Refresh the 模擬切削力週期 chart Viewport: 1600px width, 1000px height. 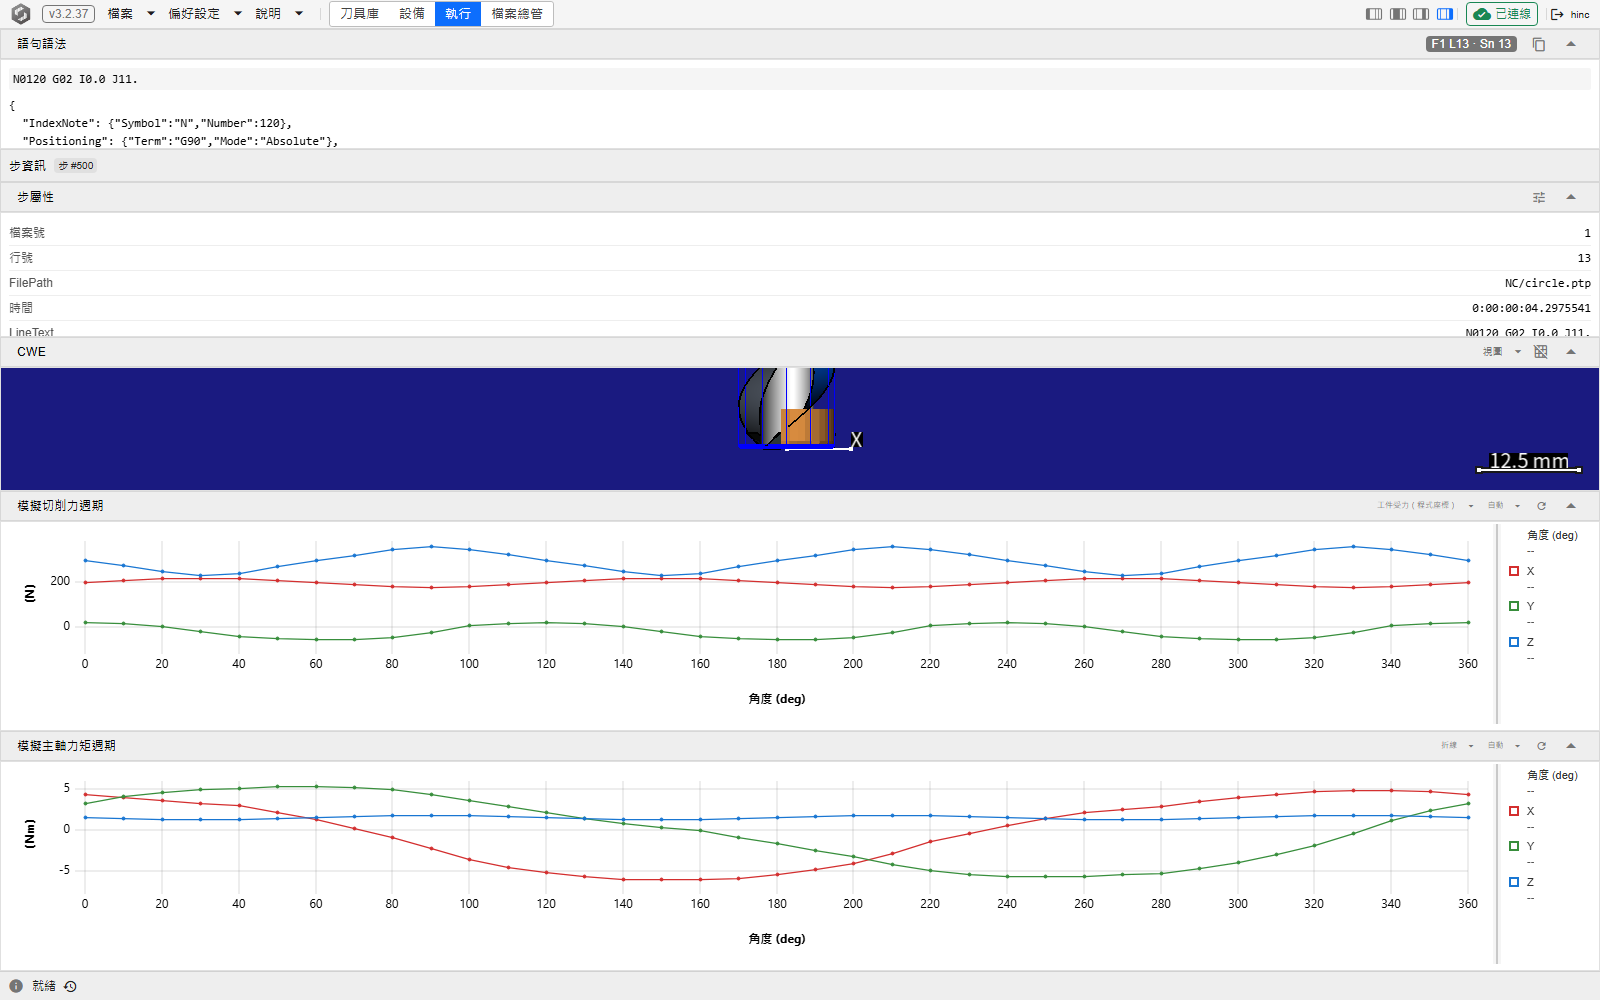click(x=1542, y=506)
